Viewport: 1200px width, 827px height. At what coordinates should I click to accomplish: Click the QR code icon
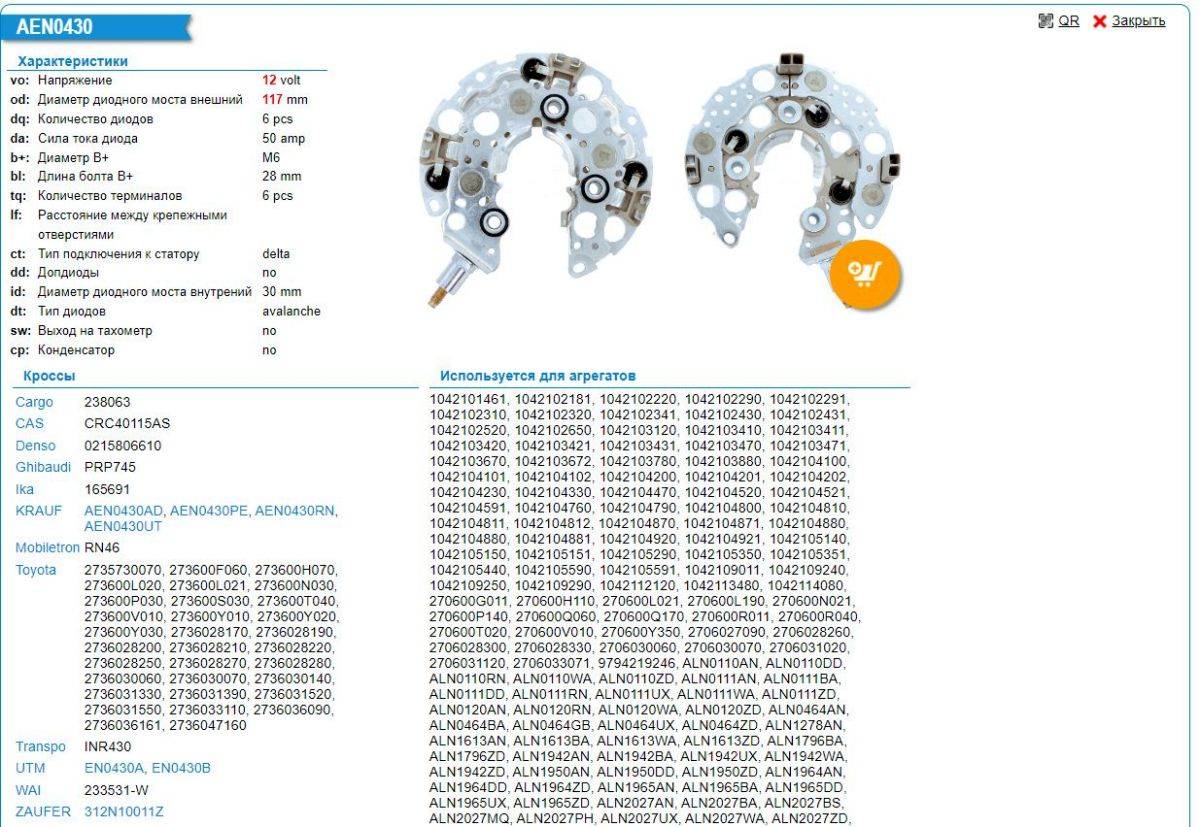click(x=1046, y=21)
